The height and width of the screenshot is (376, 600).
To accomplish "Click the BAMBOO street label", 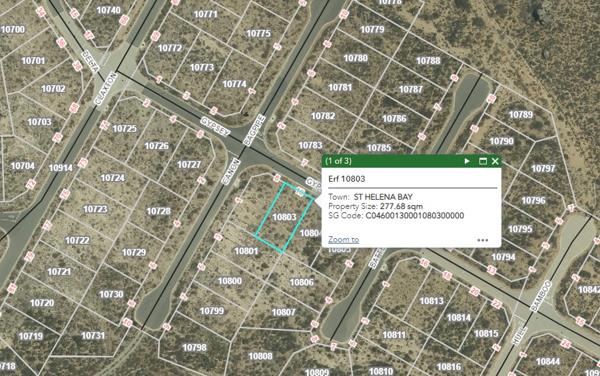I will click(x=542, y=296).
